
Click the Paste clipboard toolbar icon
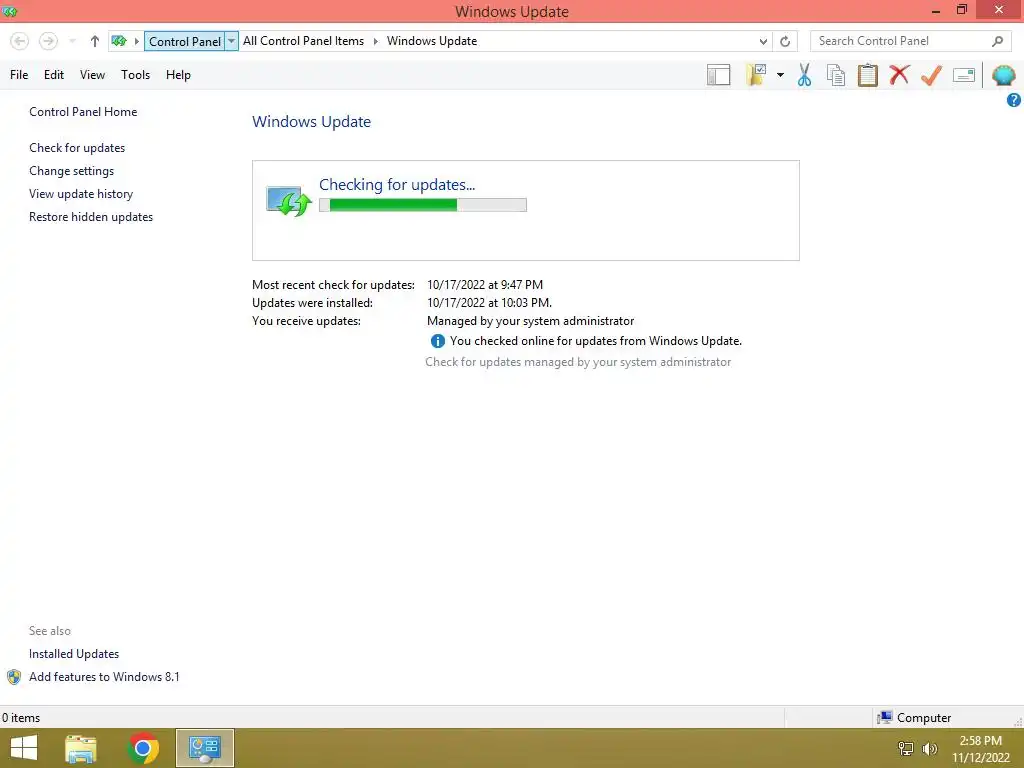867,75
